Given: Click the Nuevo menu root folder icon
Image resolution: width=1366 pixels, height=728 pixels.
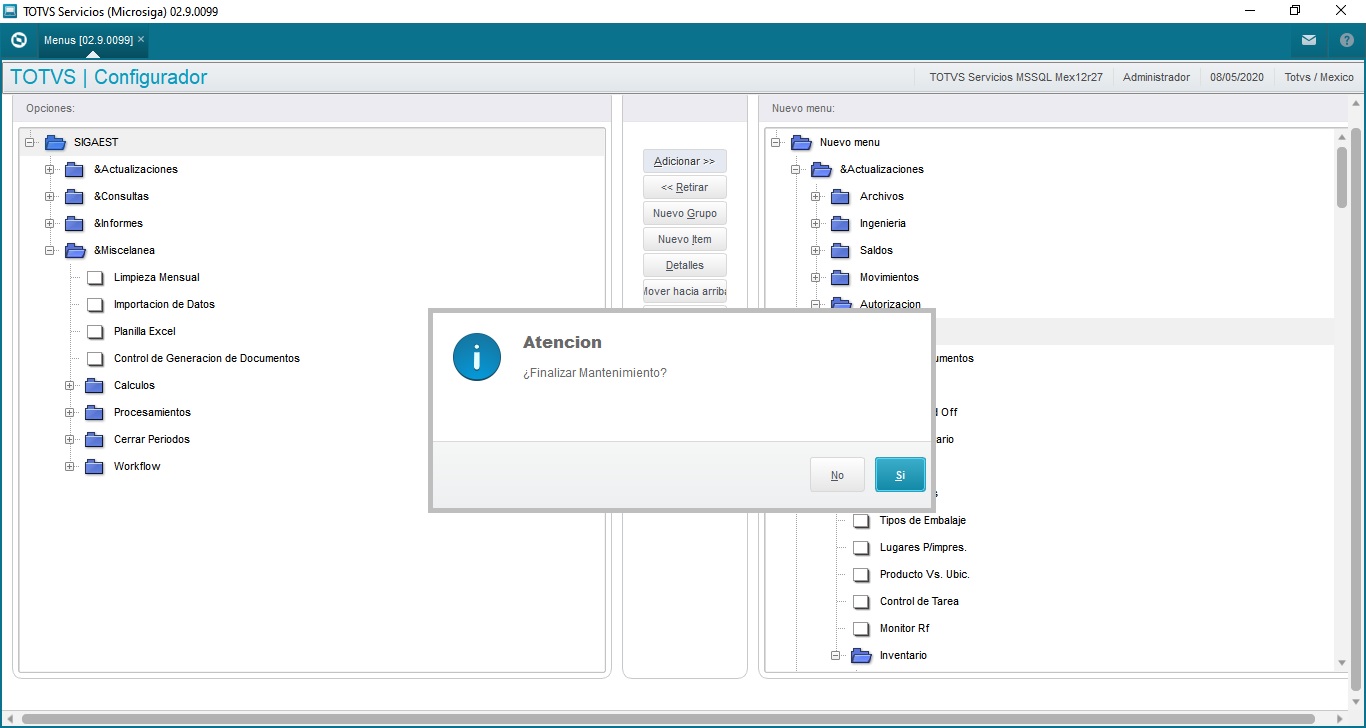Looking at the screenshot, I should tap(801, 142).
